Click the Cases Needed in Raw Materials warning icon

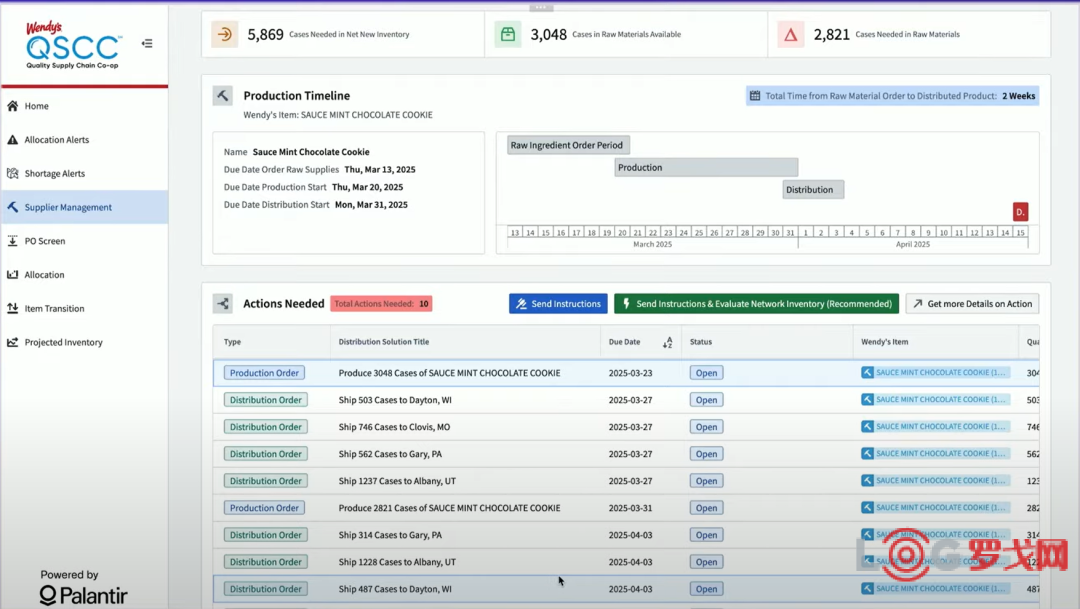tap(791, 34)
